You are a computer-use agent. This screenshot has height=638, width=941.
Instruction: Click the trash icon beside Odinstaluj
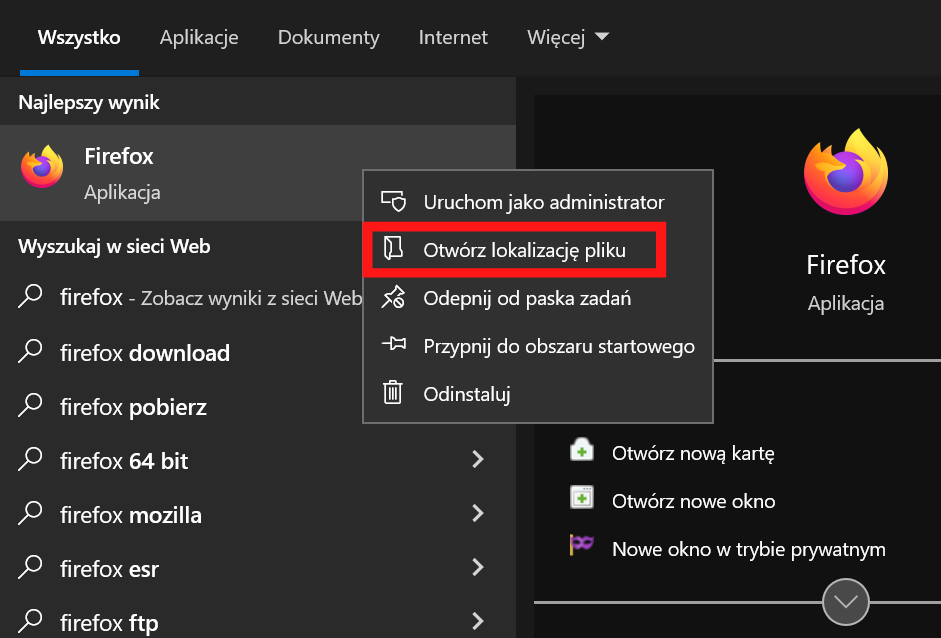pyautogui.click(x=392, y=393)
